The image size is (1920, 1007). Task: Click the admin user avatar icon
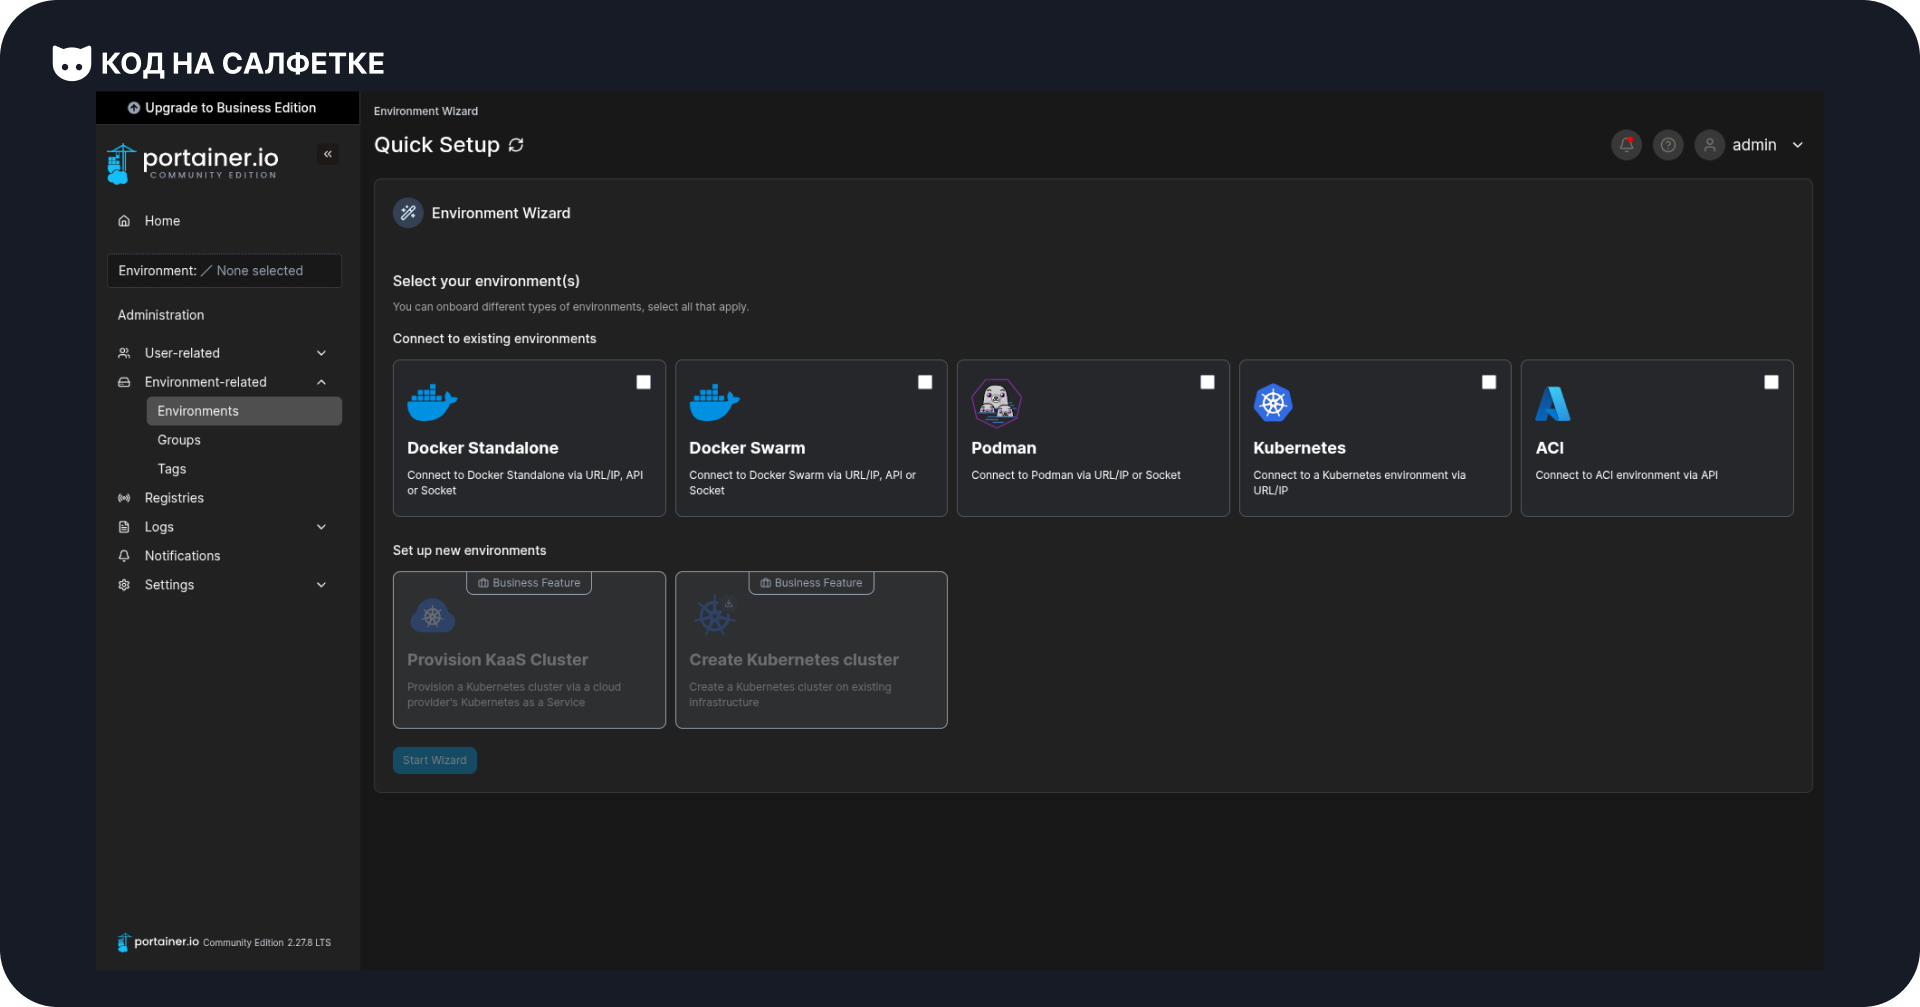click(x=1710, y=145)
